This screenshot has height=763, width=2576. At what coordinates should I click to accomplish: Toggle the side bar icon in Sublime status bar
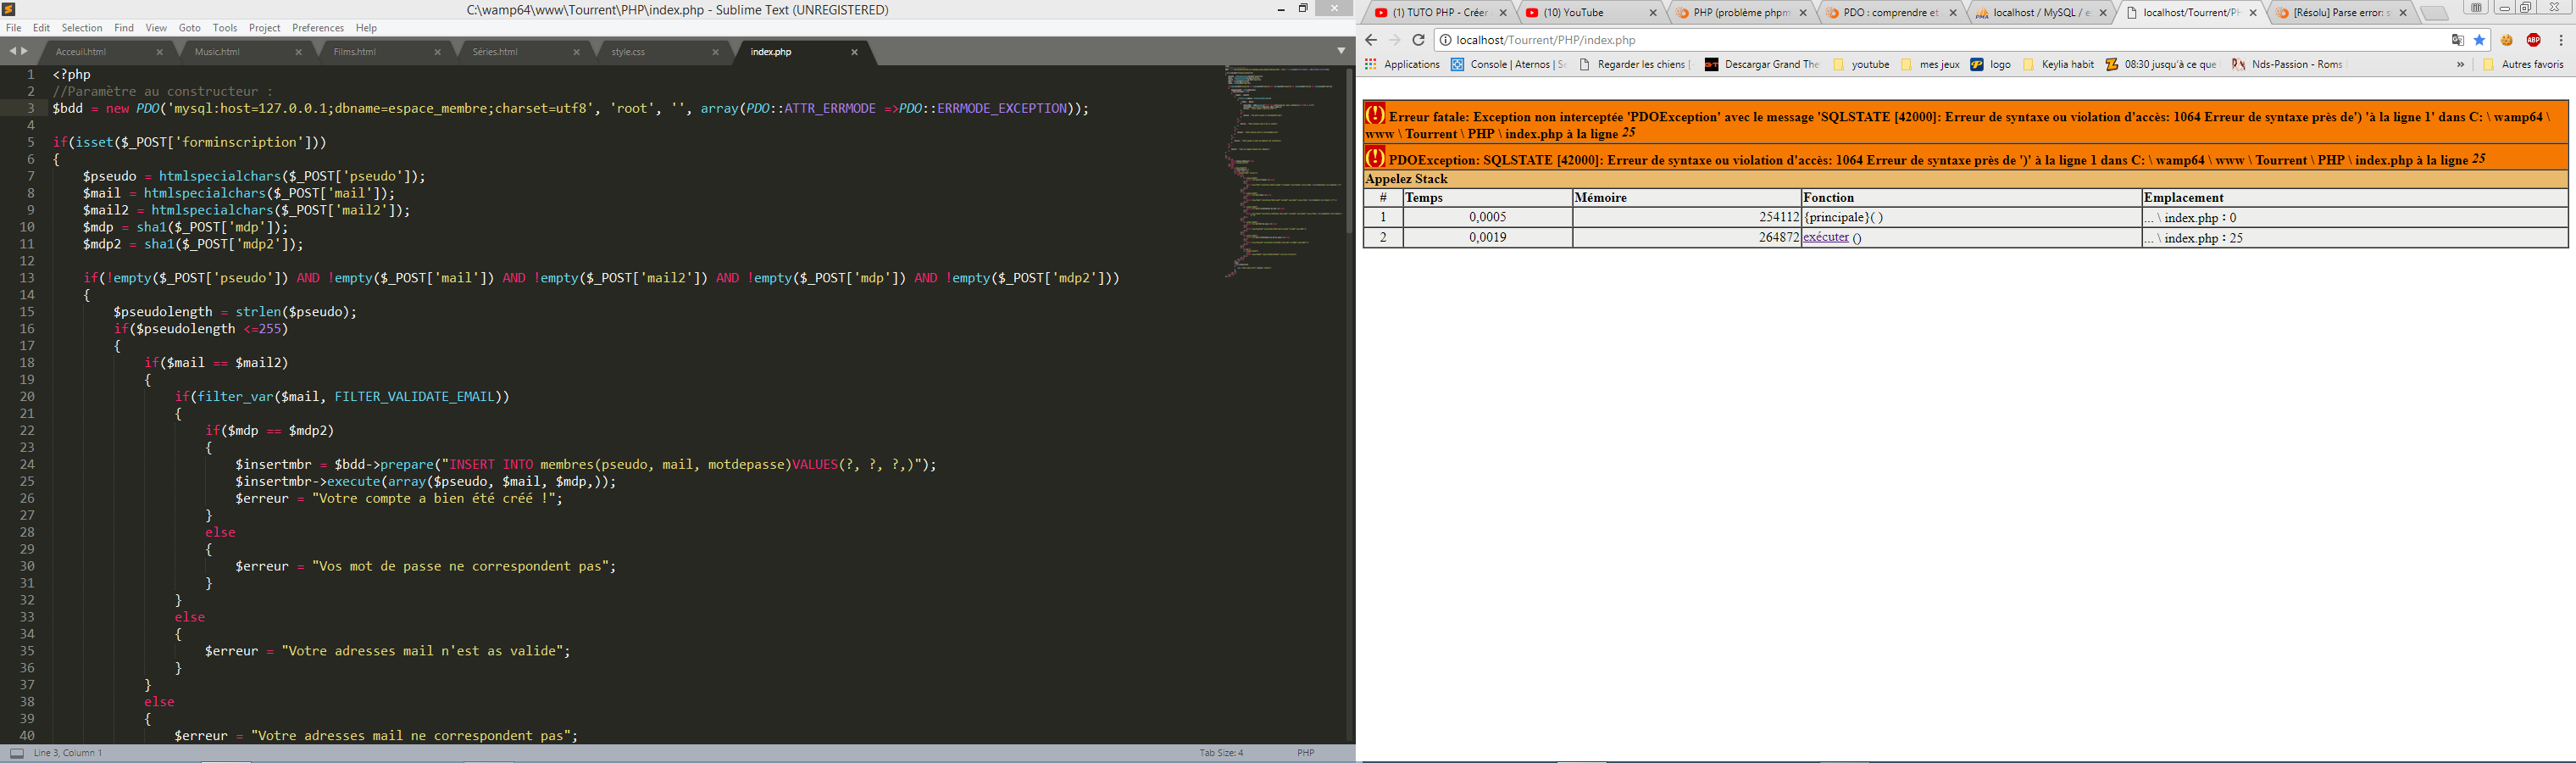17,753
